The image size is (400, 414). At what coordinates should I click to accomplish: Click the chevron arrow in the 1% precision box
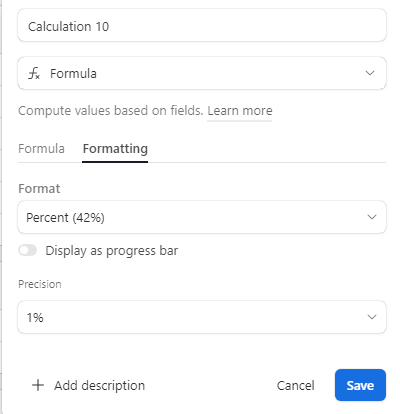[x=372, y=317]
